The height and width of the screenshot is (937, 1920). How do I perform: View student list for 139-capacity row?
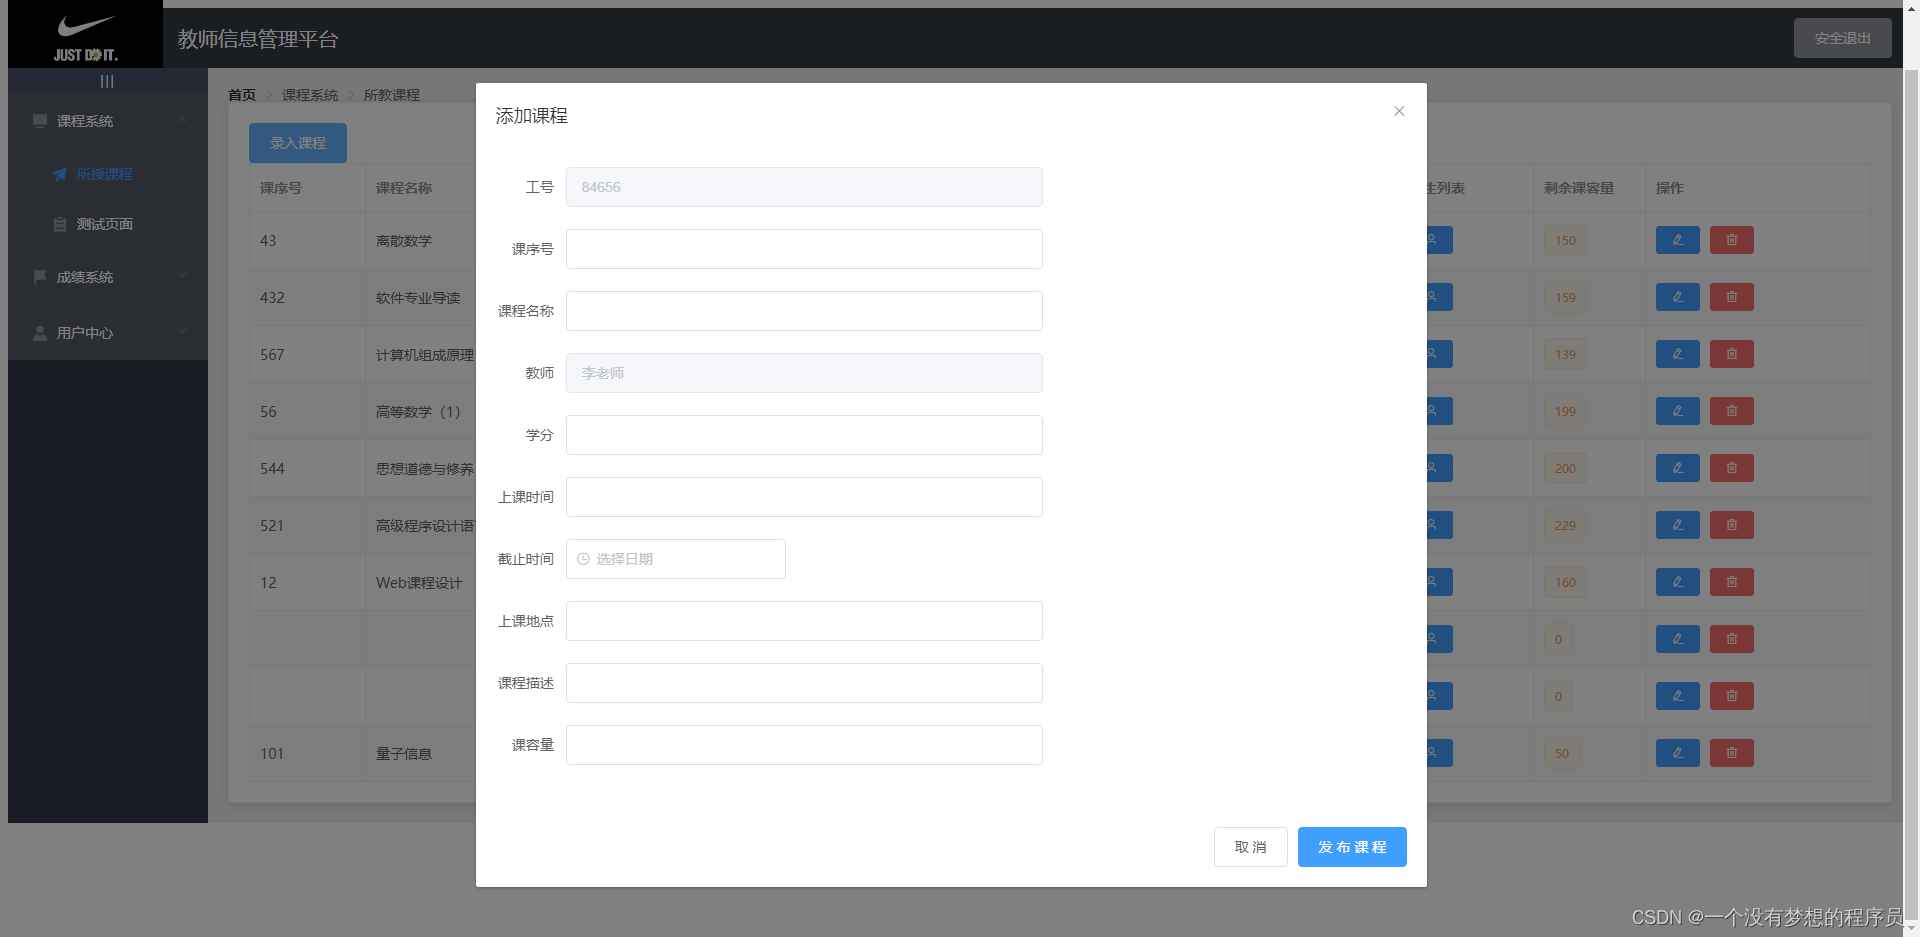(1439, 354)
